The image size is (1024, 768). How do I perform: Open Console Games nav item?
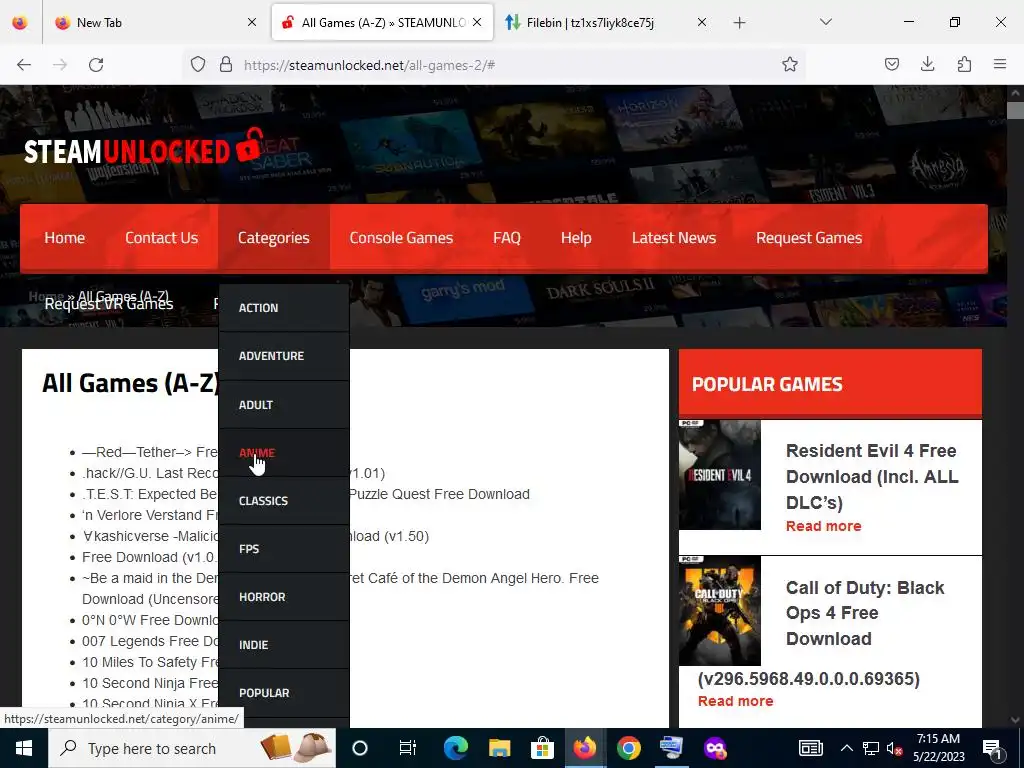[401, 238]
